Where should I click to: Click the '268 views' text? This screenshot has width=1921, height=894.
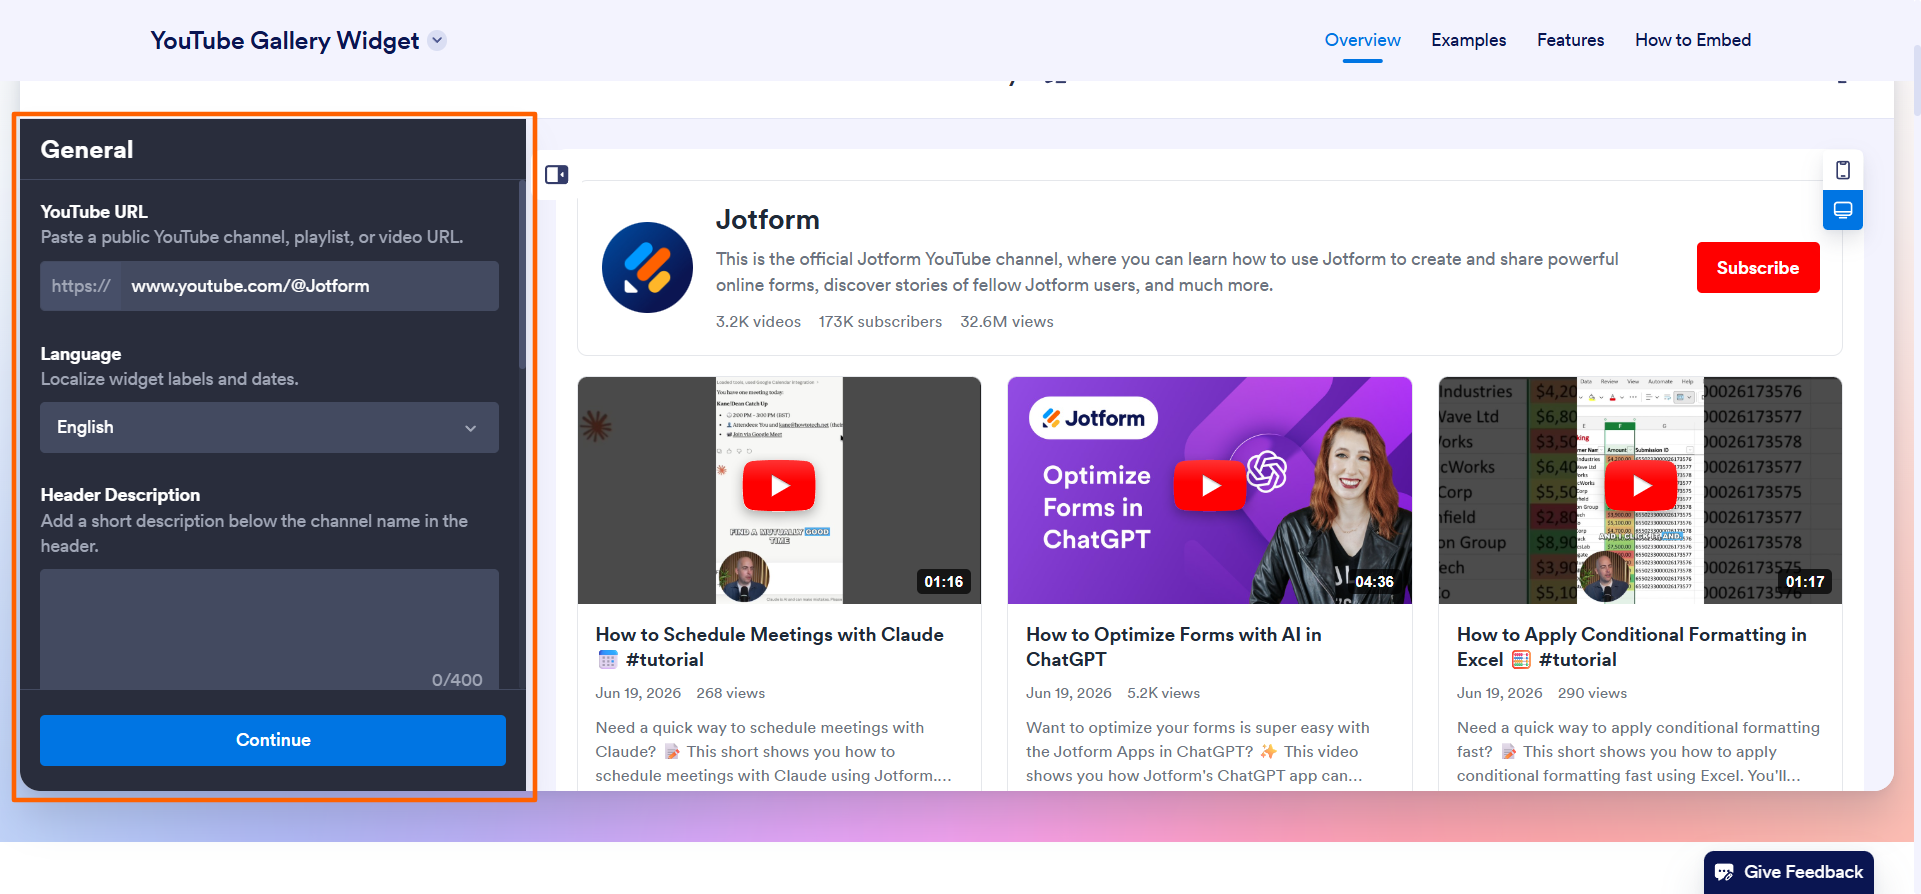click(x=731, y=693)
